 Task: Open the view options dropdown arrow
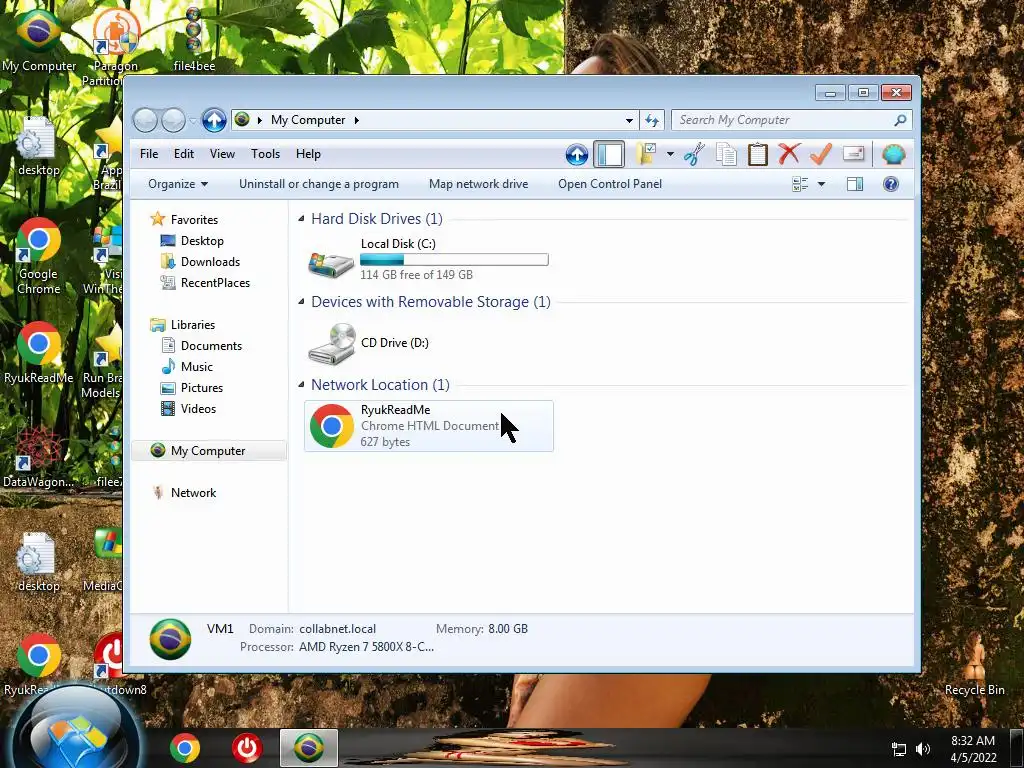[x=822, y=184]
